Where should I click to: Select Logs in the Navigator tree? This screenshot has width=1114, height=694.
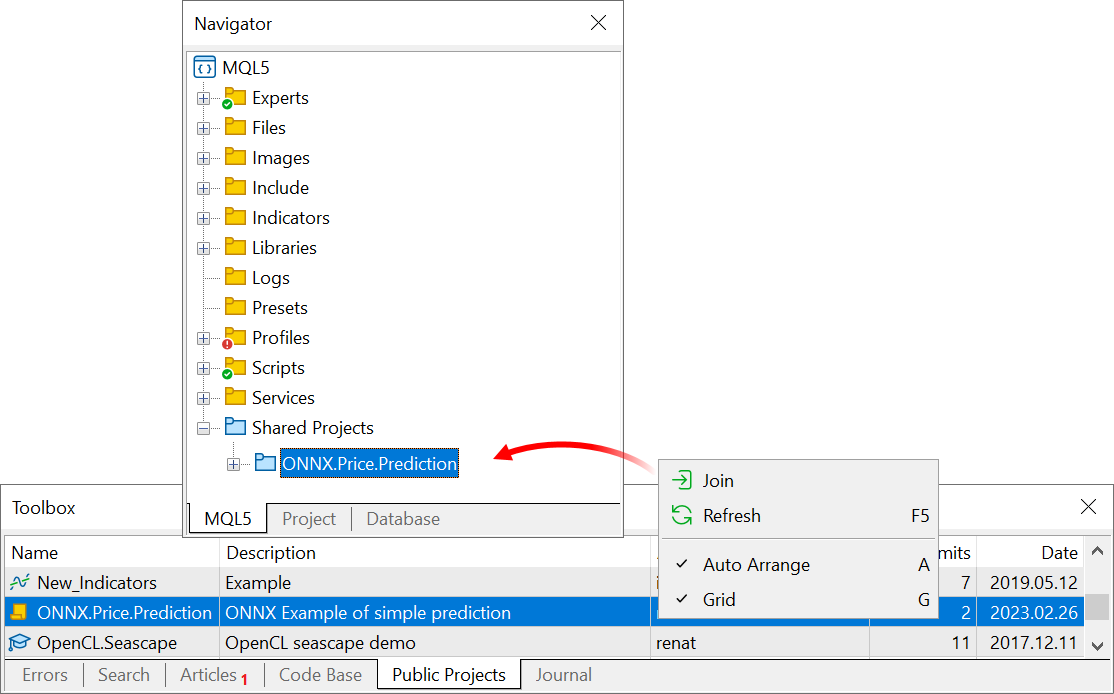pyautogui.click(x=272, y=277)
